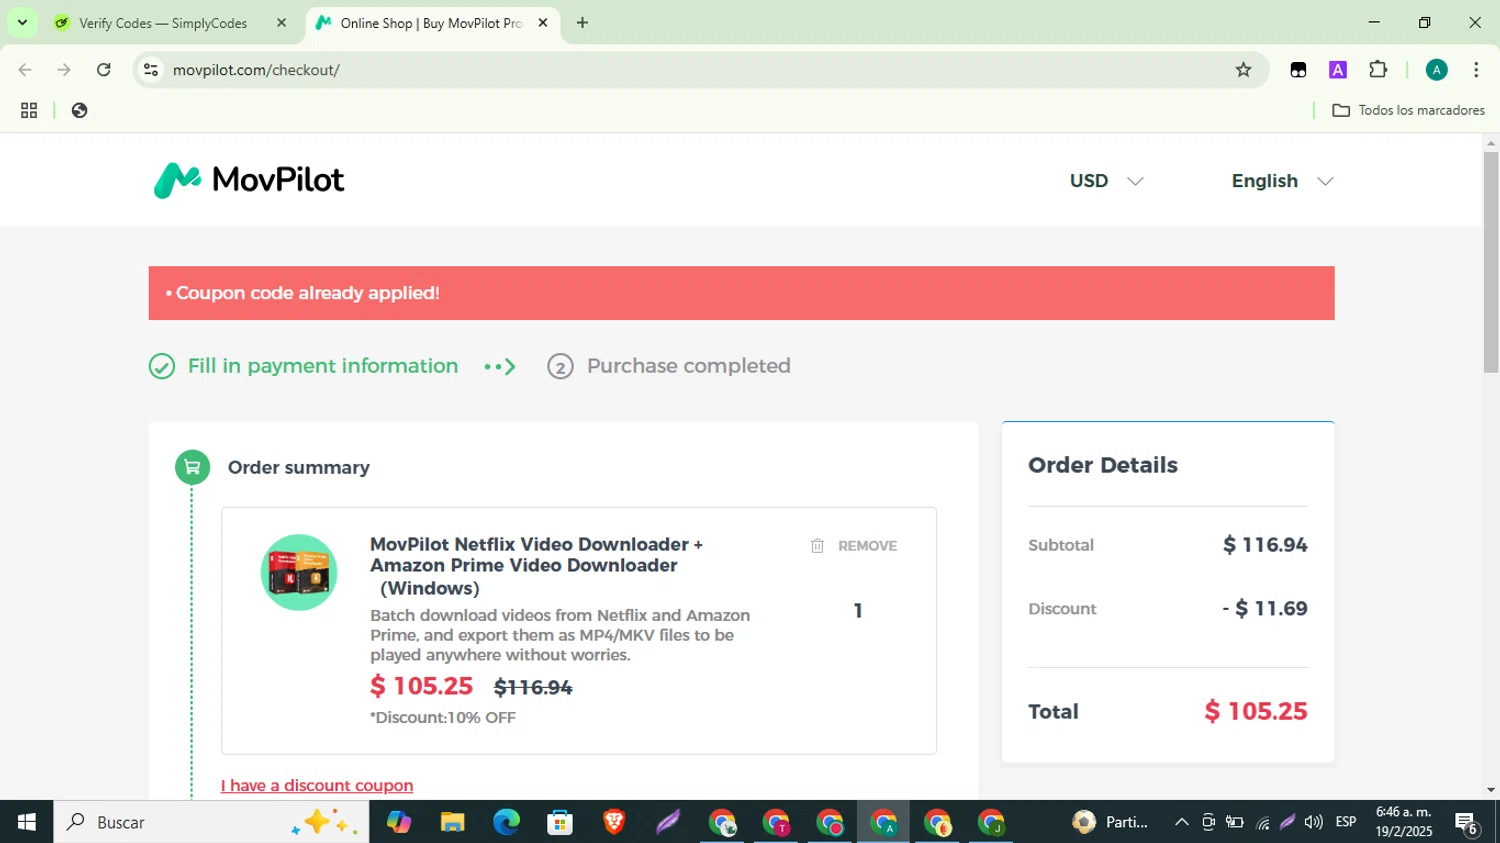This screenshot has width=1500, height=843.
Task: Open Chrome three-dot menu
Action: [1476, 70]
